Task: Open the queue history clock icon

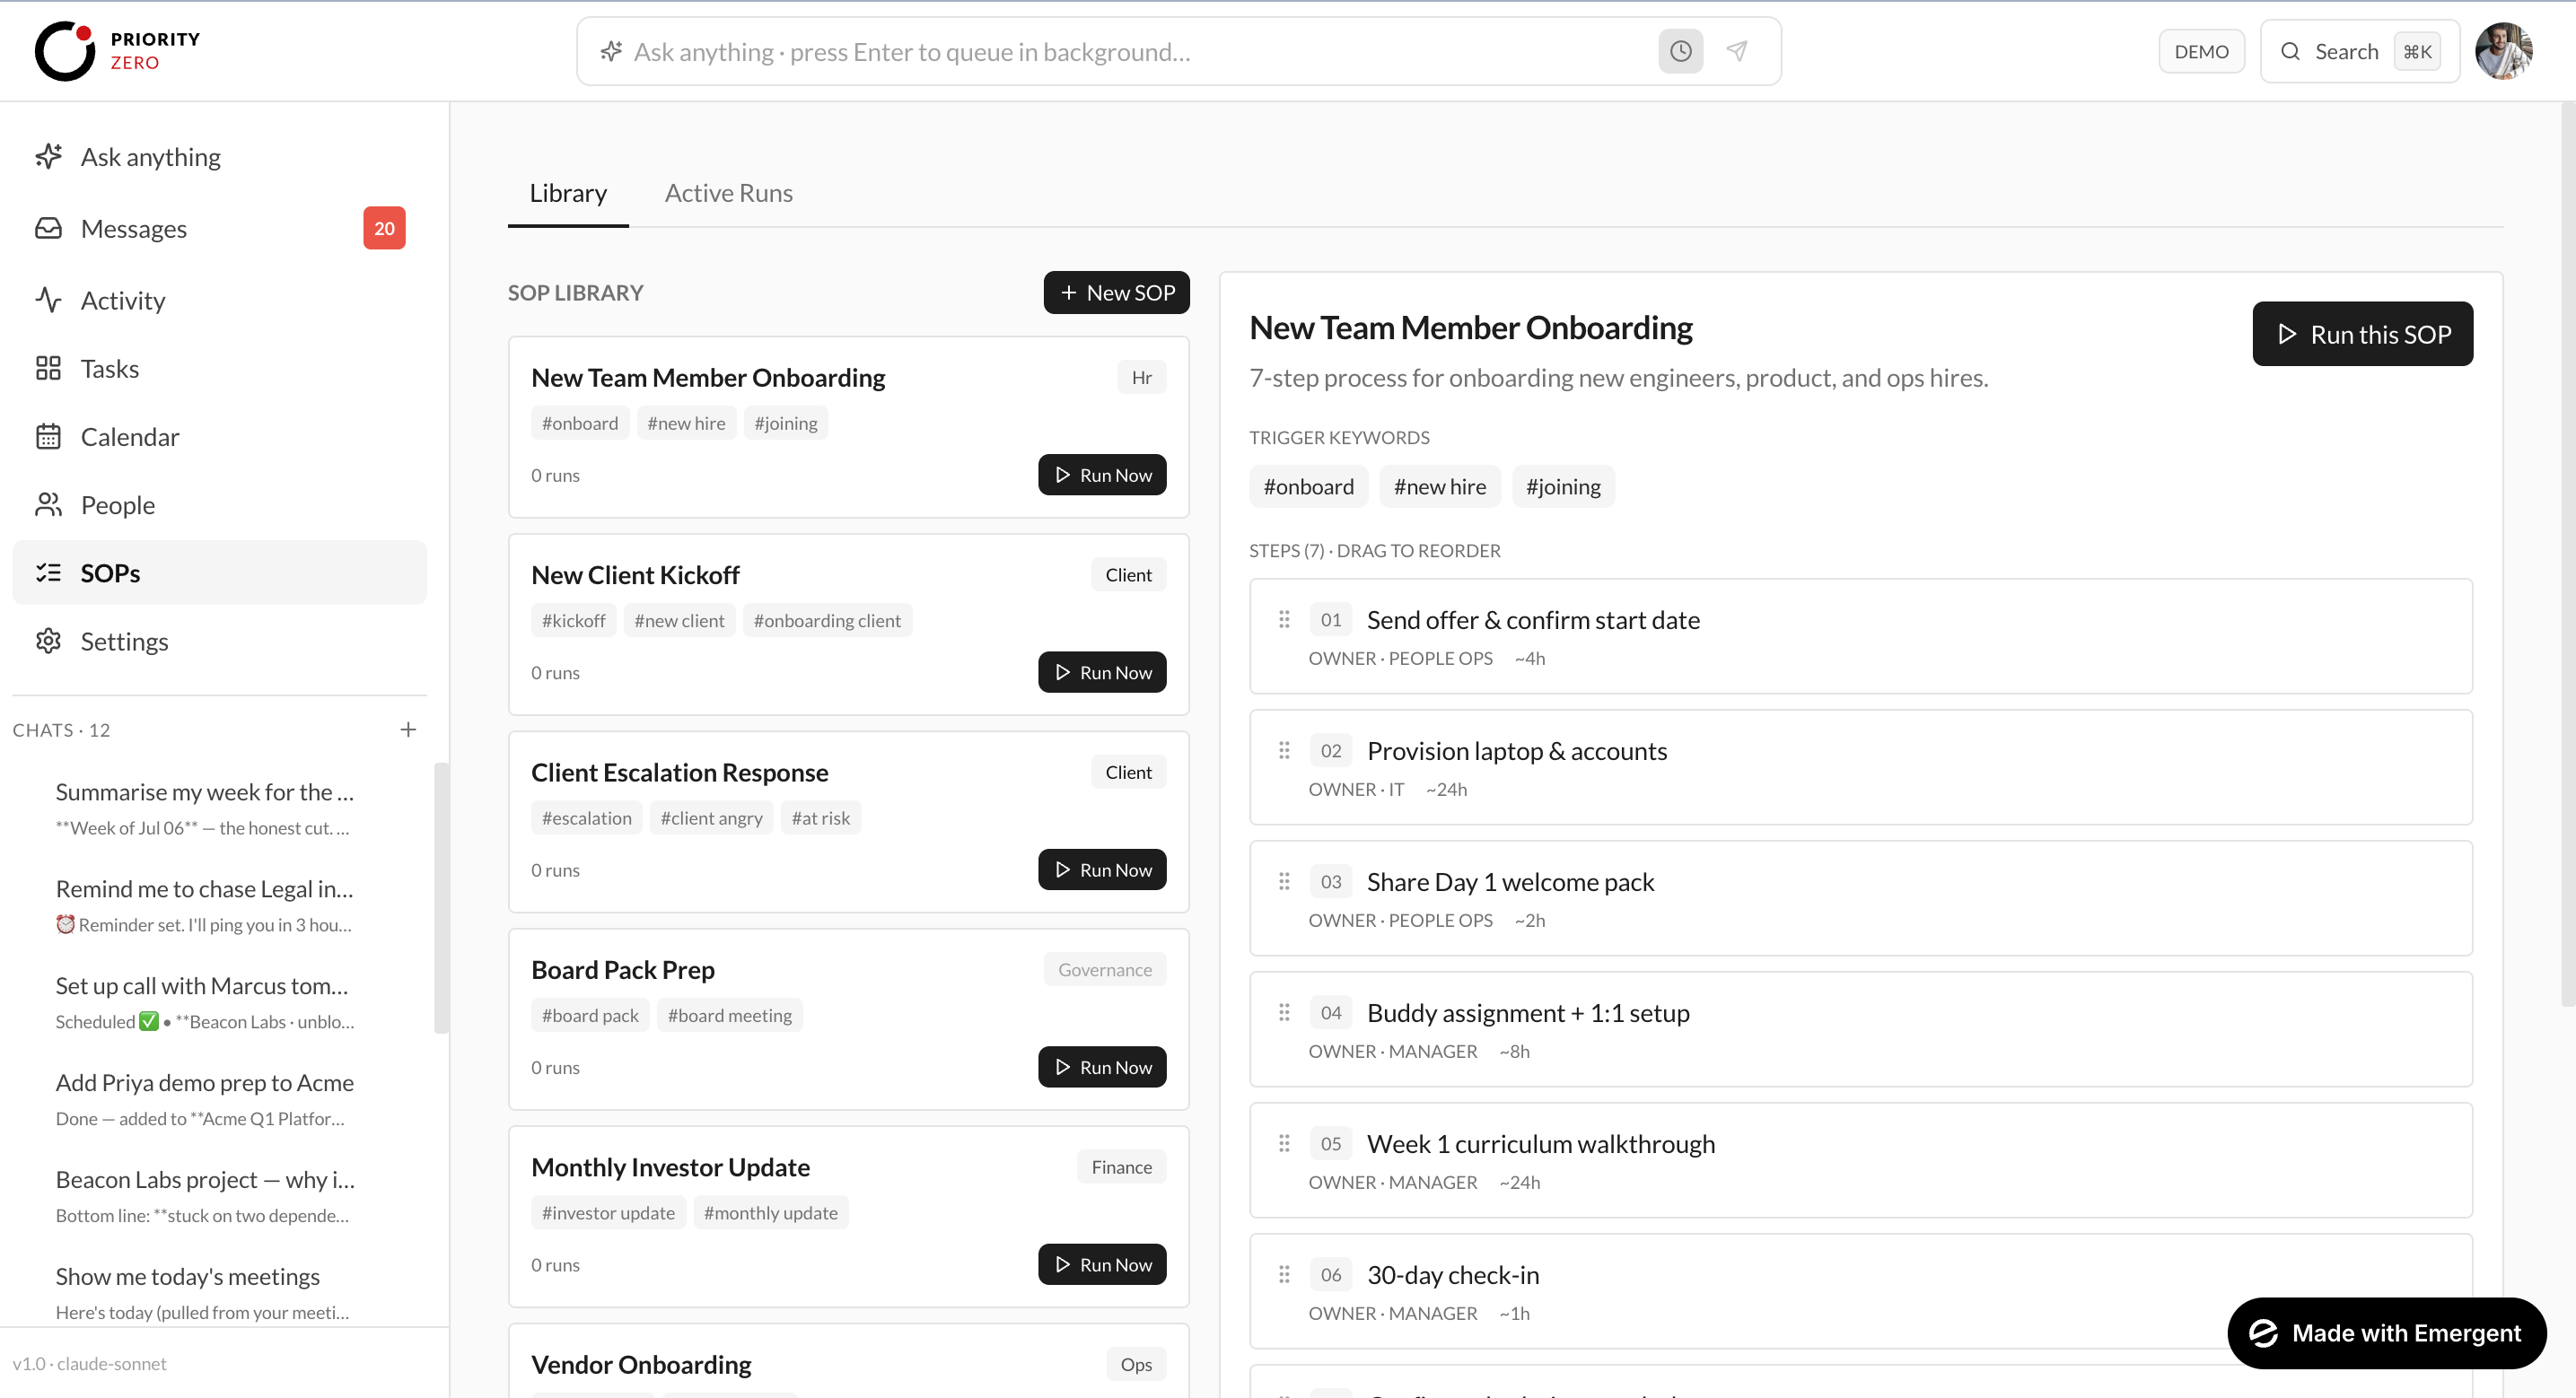Action: tap(1681, 51)
